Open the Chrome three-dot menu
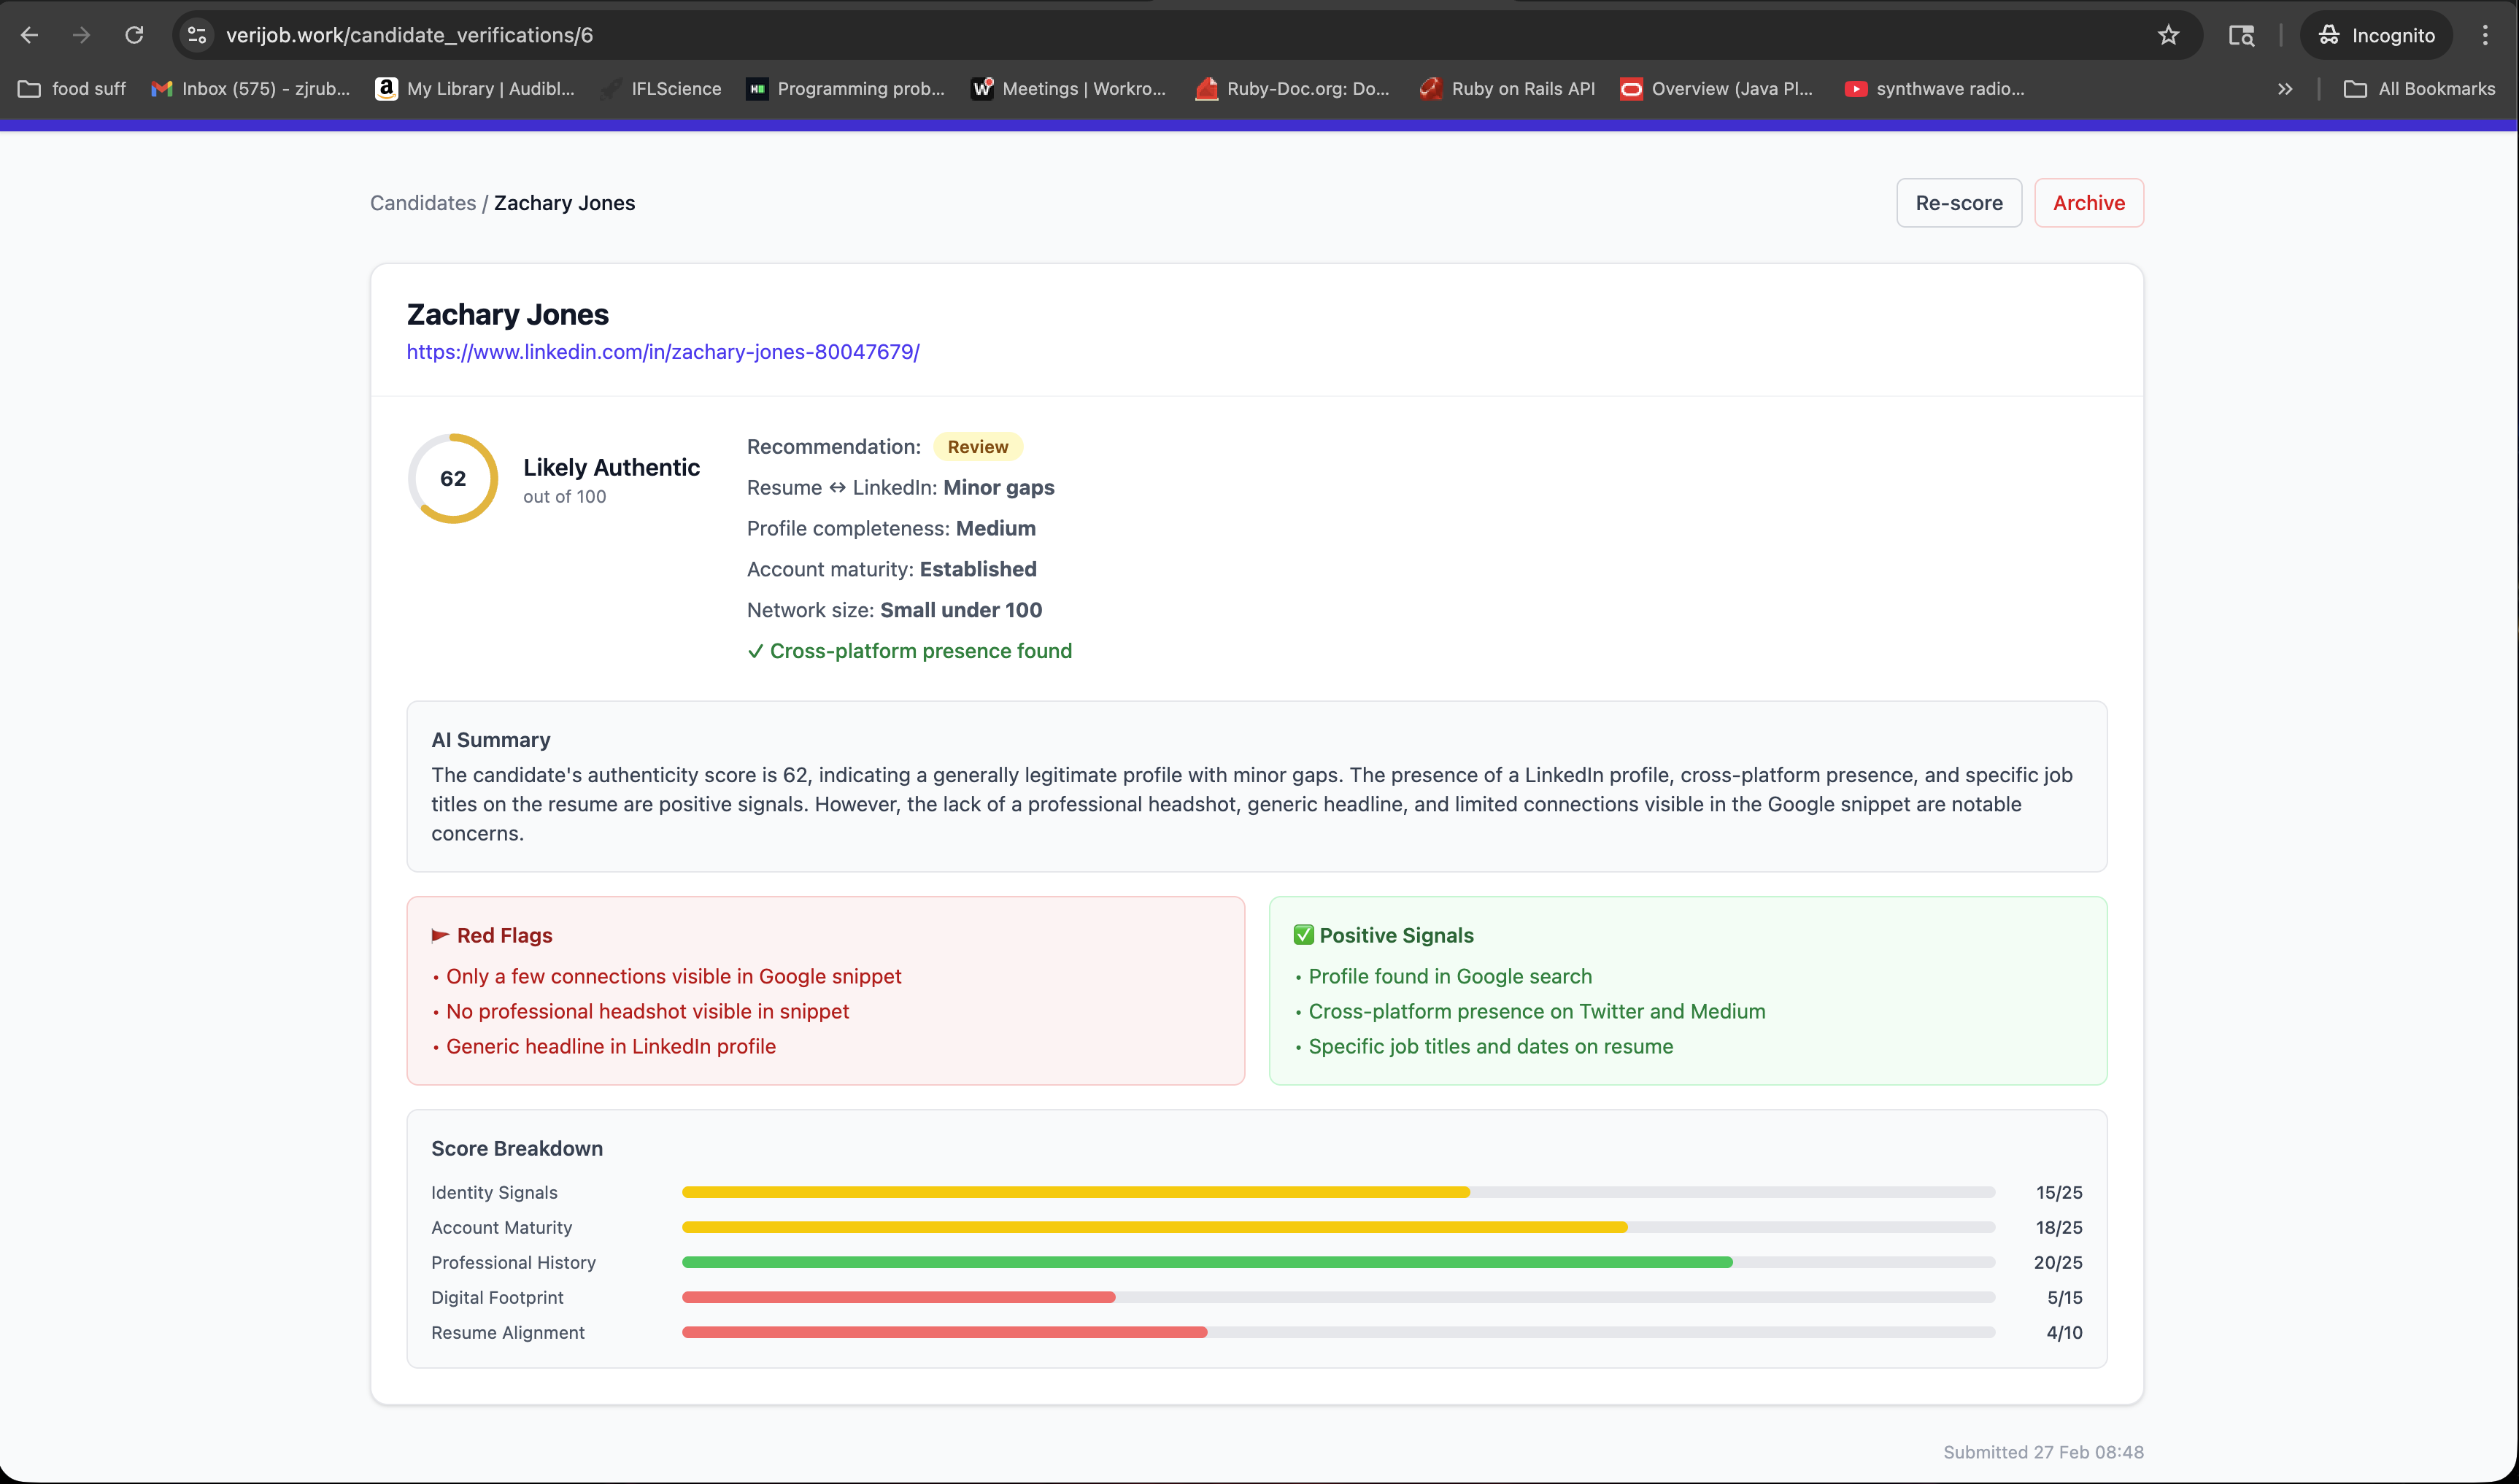Viewport: 2519px width, 1484px height. [2485, 35]
